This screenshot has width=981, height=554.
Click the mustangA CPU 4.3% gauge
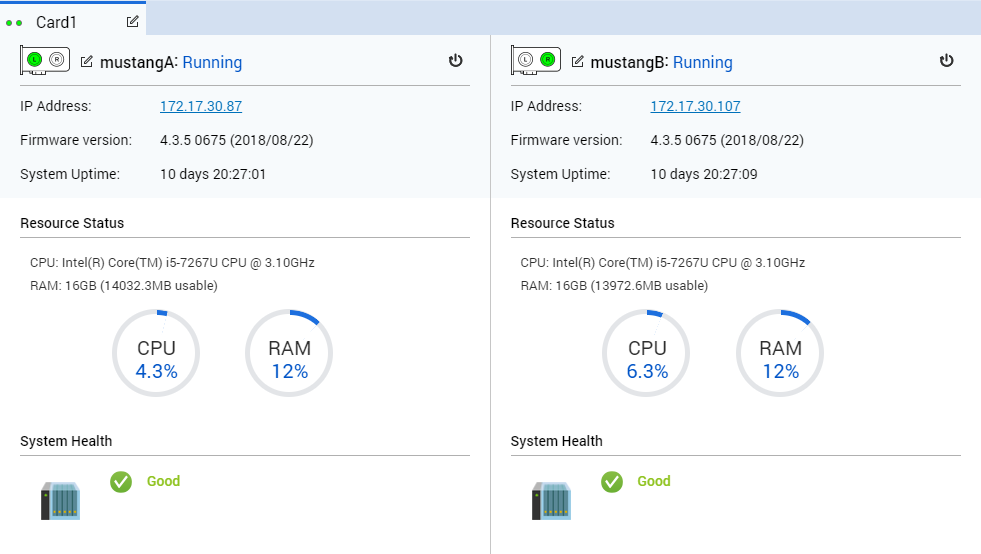click(156, 353)
